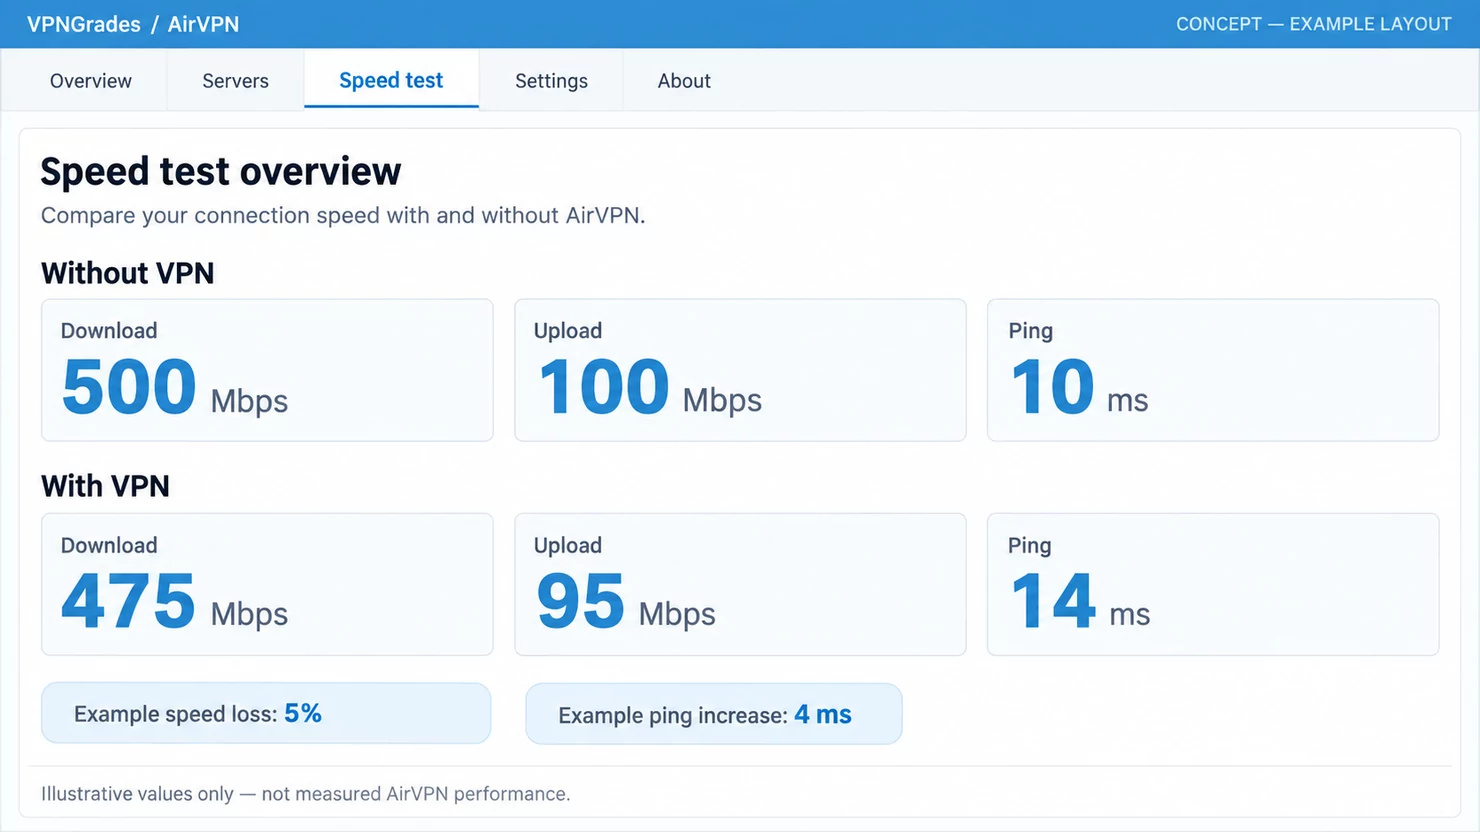
Task: Click the 'Example ping increase: 4 ms' badge
Action: [714, 714]
